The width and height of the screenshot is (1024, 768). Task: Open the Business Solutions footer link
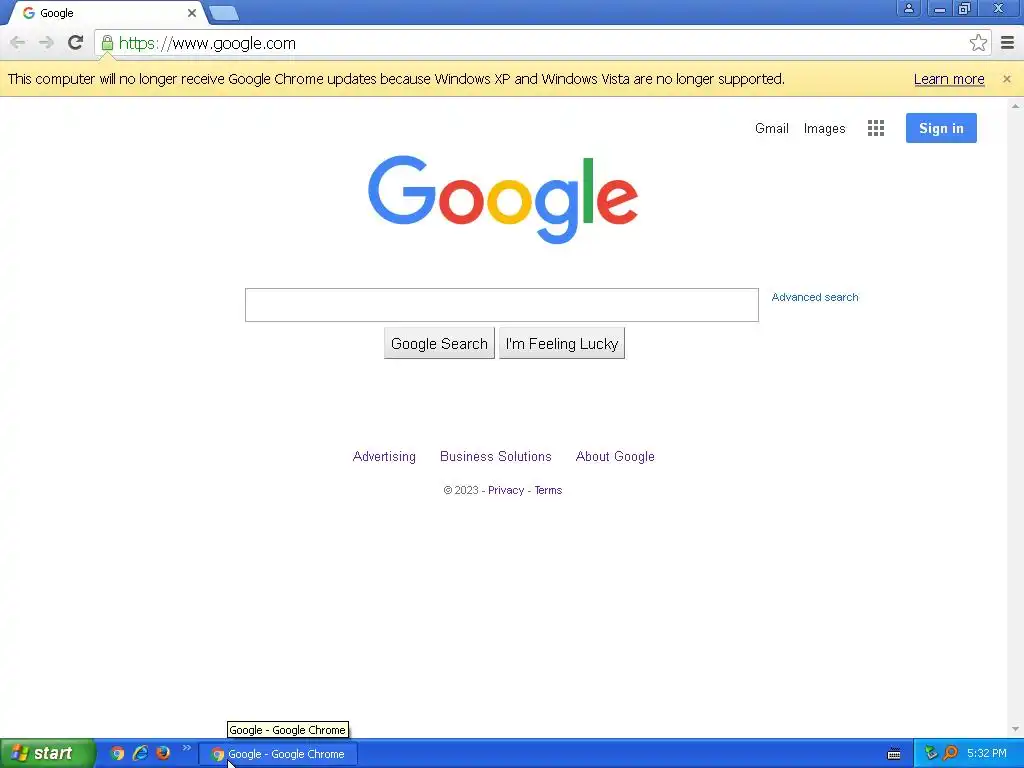point(496,456)
